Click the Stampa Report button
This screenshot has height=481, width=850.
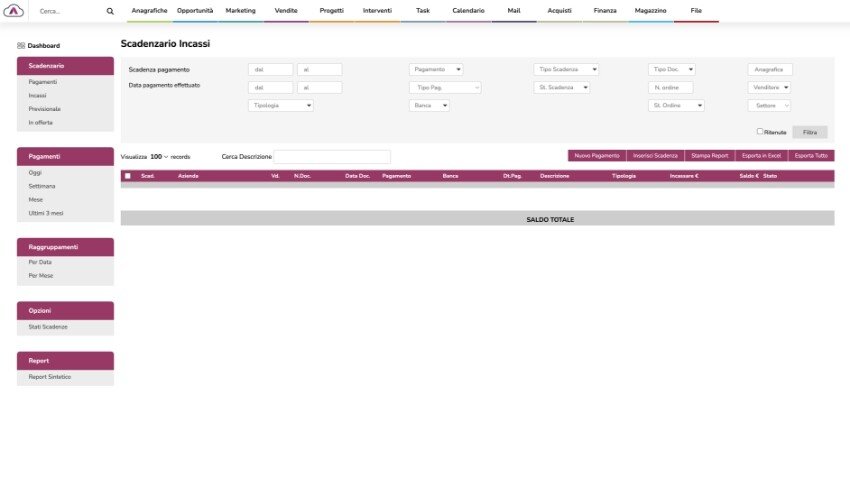(709, 156)
